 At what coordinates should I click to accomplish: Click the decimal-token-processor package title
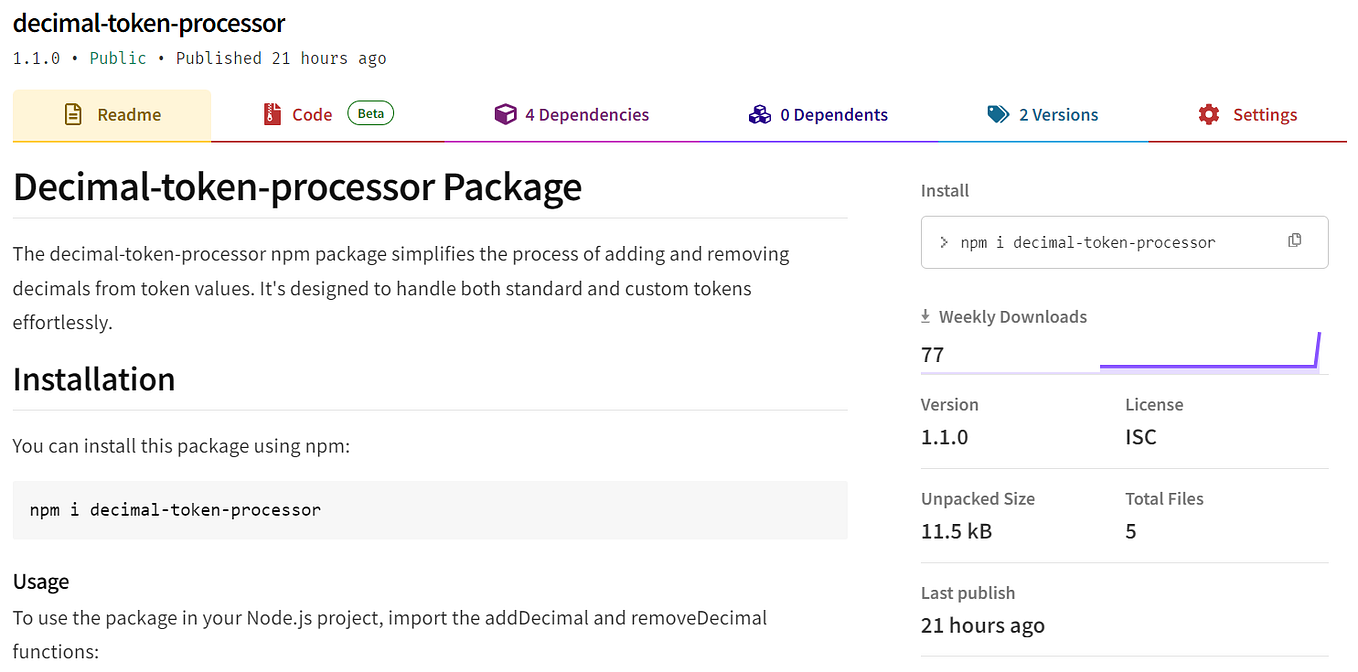tap(148, 23)
